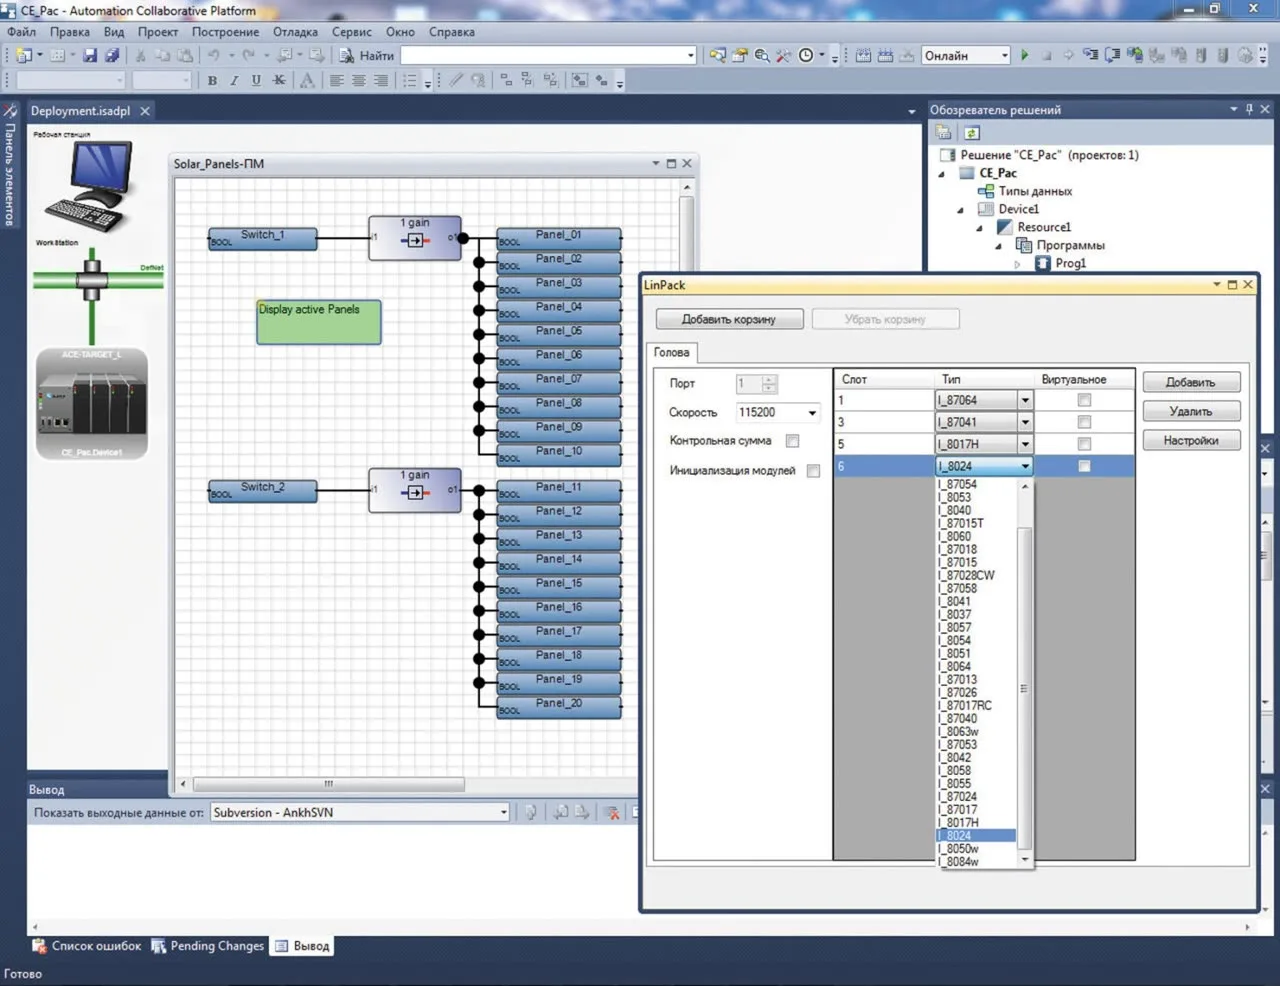
Task: Open type dropdown showing I_87041
Action: pyautogui.click(x=1025, y=422)
